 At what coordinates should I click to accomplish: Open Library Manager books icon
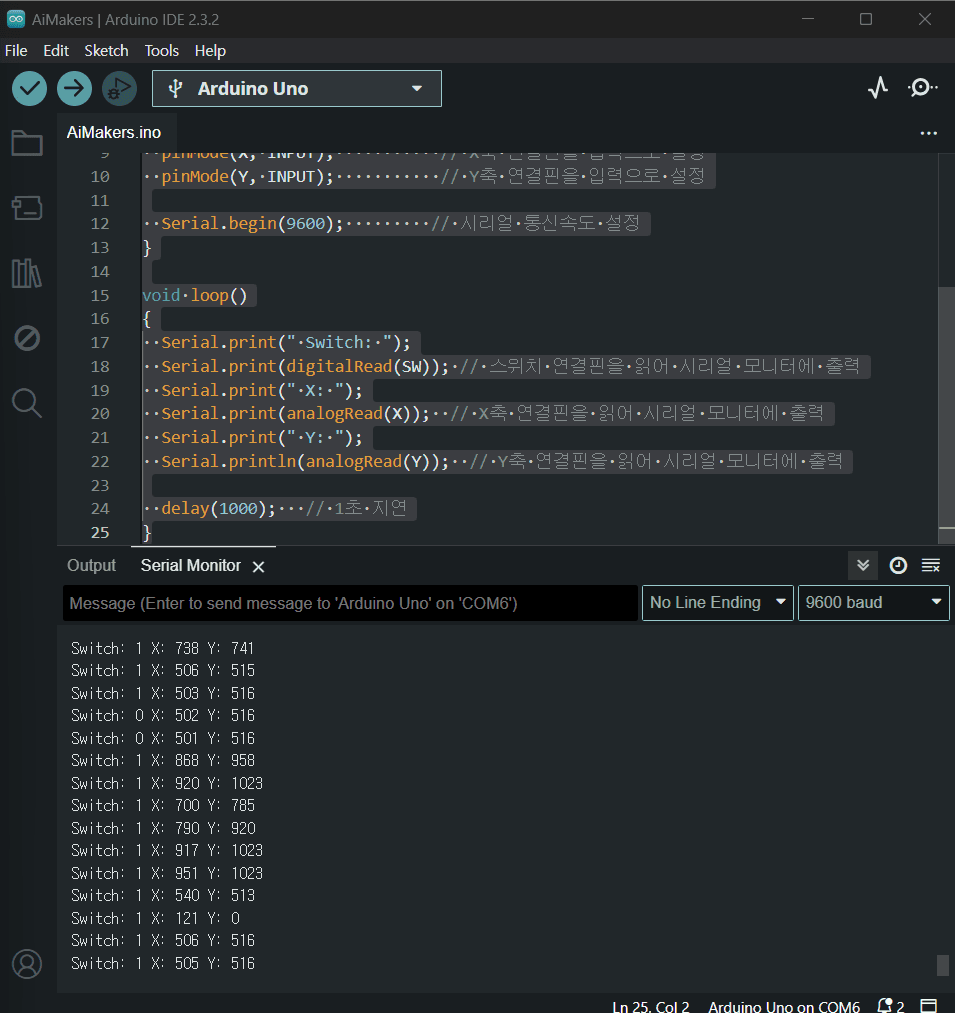coord(27,273)
